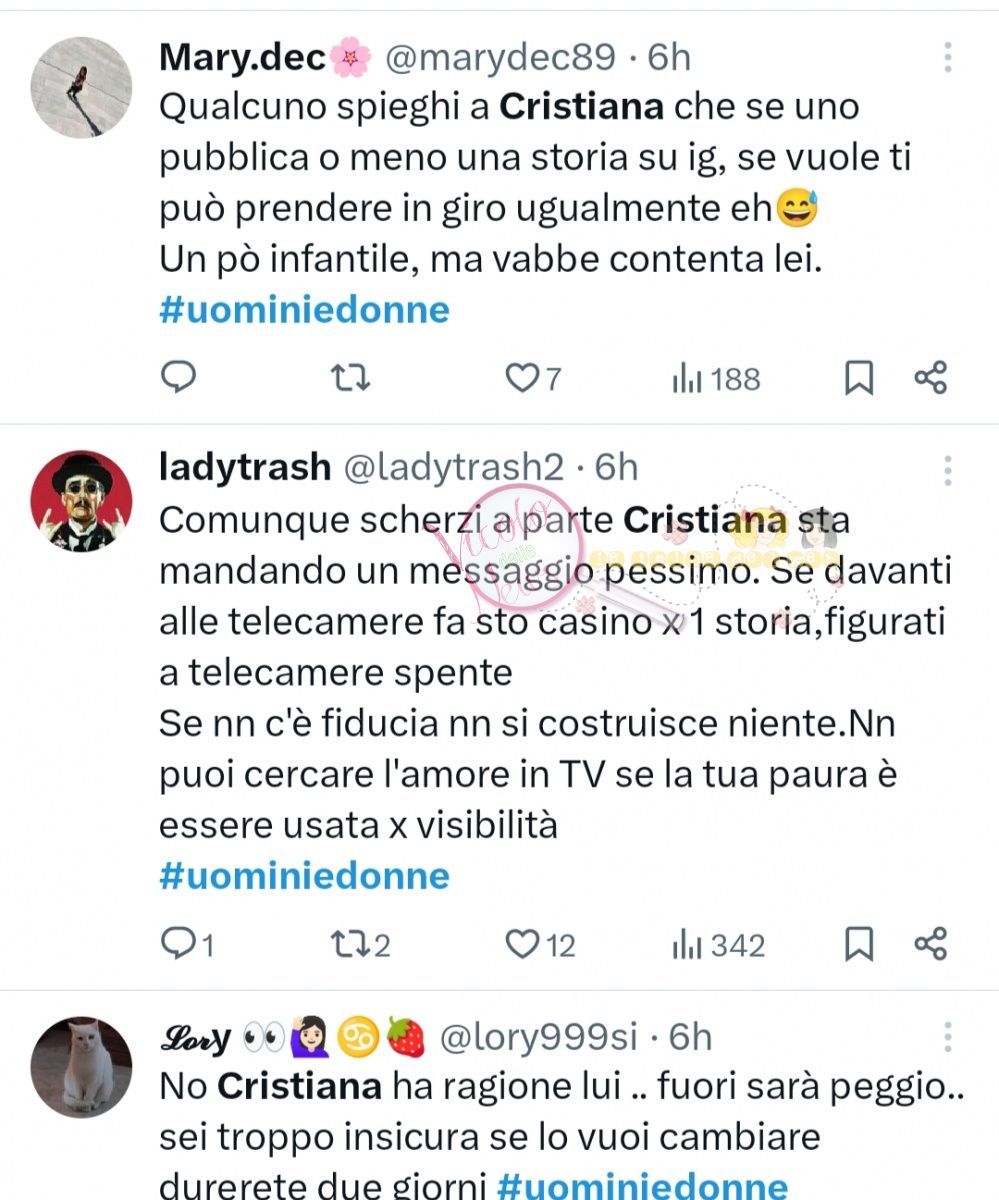This screenshot has height=1200, width=999.
Task: View Lory's white cat avatar
Action: (x=82, y=1066)
